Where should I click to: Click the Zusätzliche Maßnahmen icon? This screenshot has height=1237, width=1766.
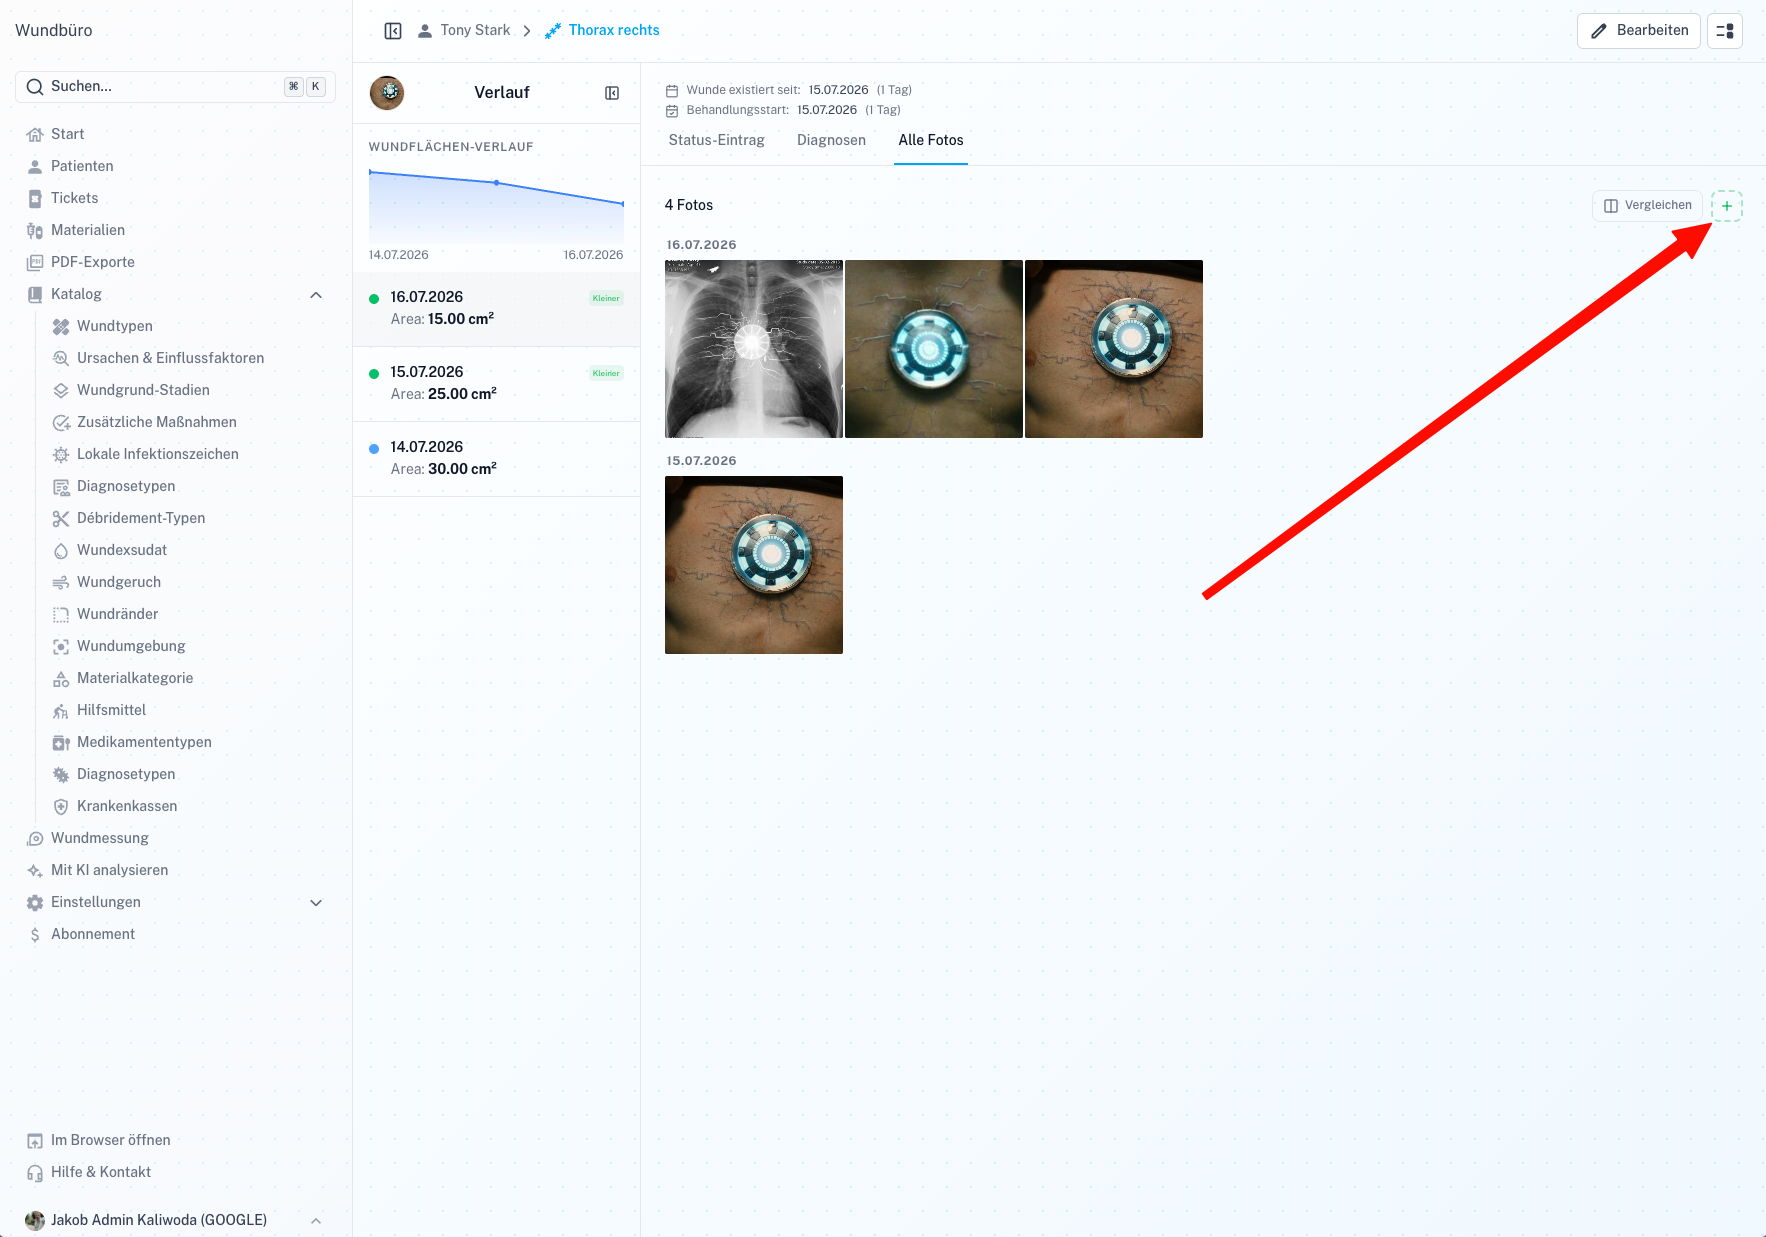click(61, 422)
